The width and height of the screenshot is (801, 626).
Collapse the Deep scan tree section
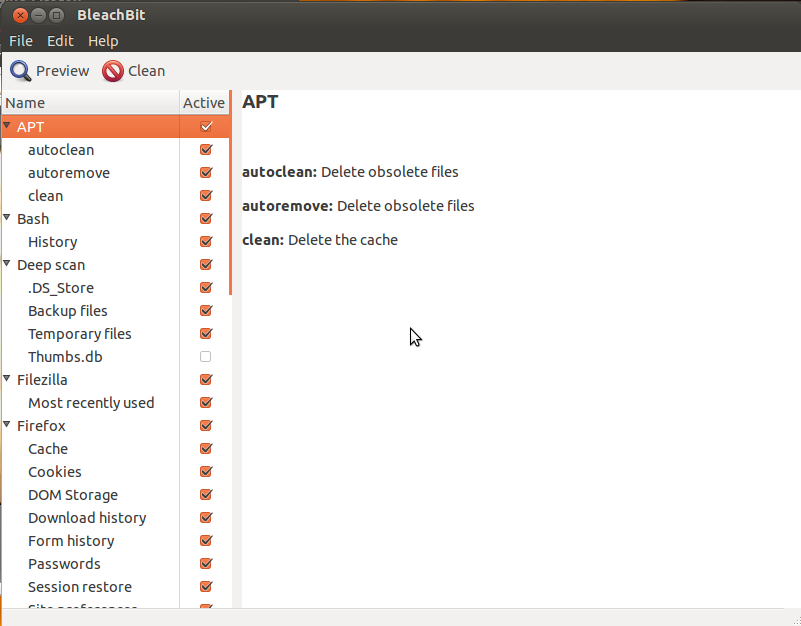pyautogui.click(x=8, y=264)
